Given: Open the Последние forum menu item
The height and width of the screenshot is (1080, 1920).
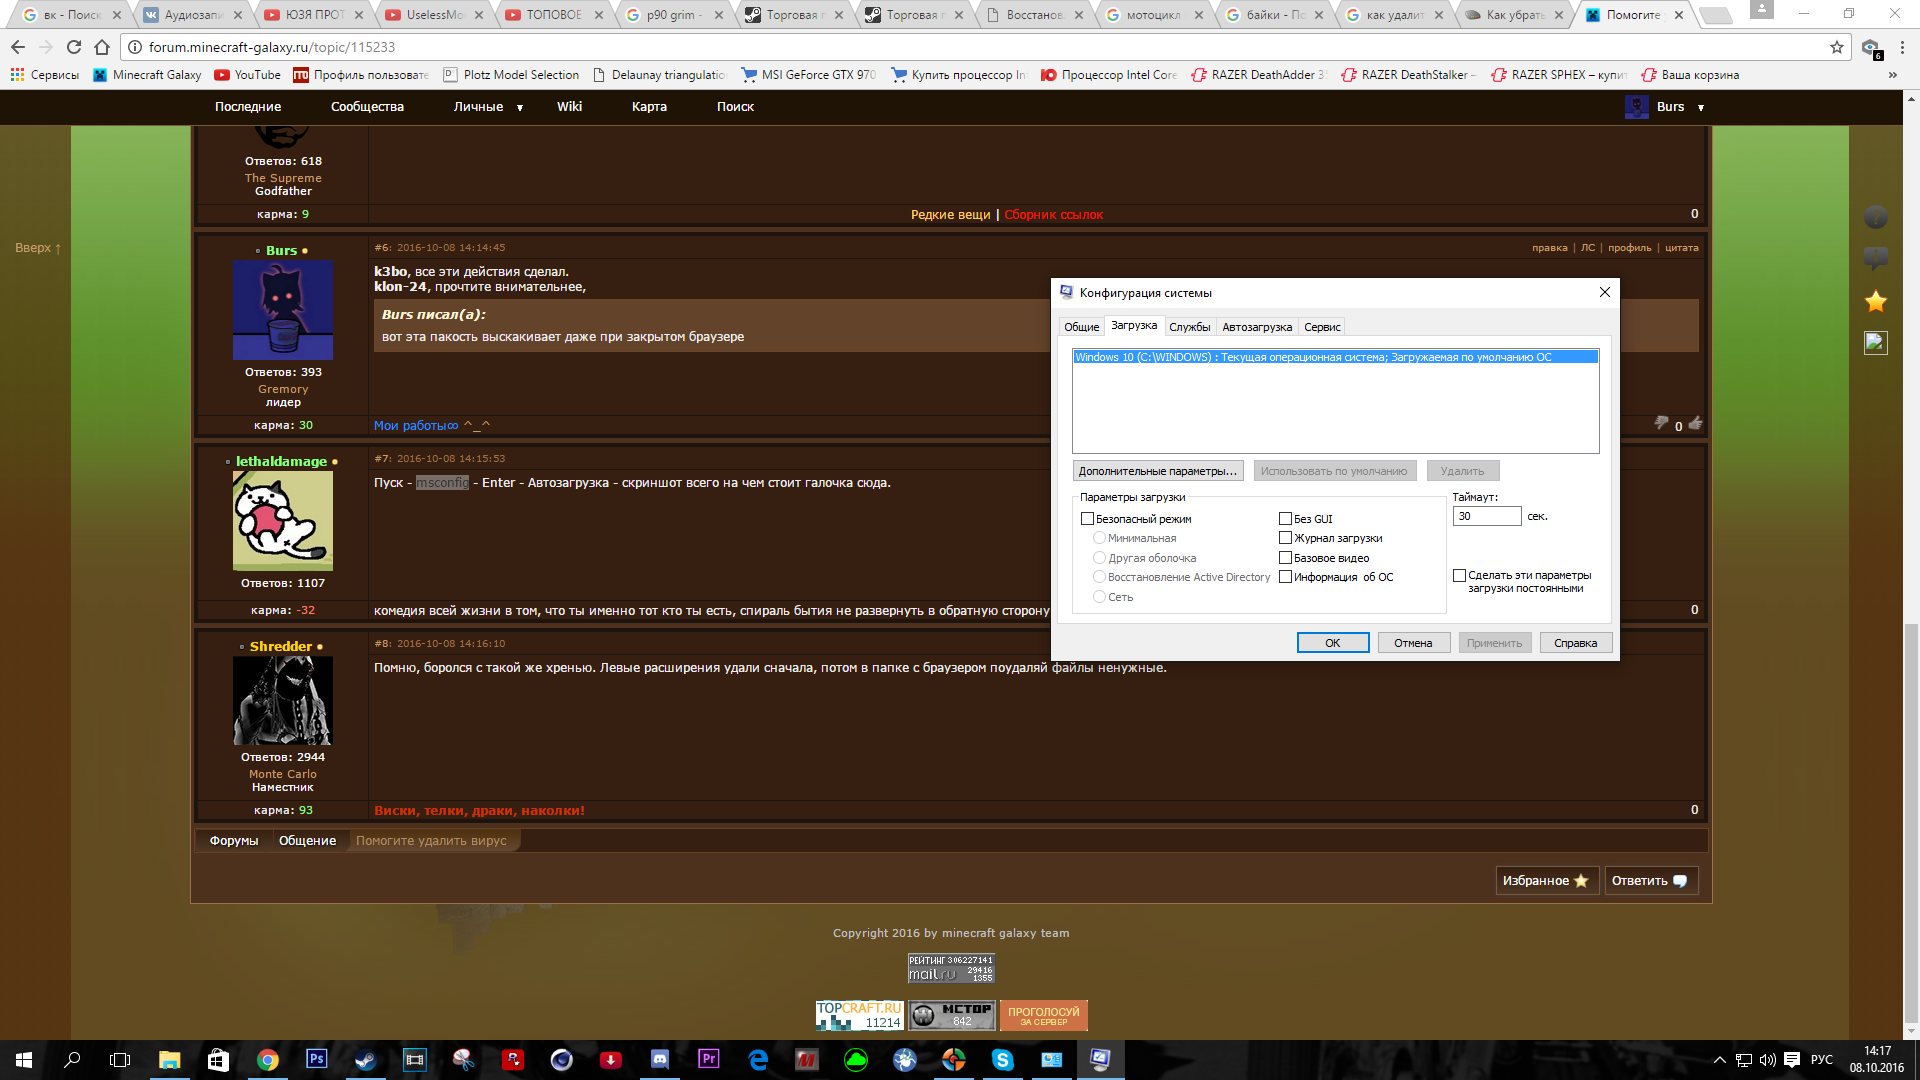Looking at the screenshot, I should [x=248, y=107].
